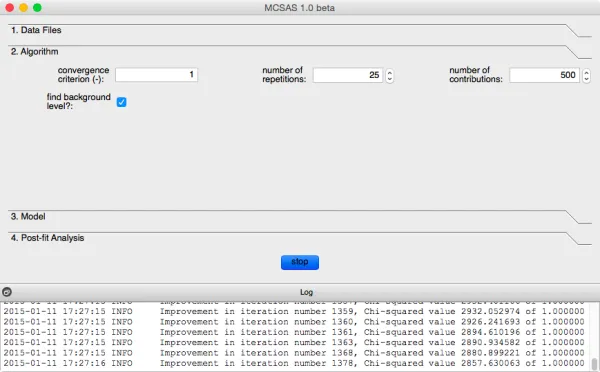Click the 'number of contributions:' label

(476, 75)
